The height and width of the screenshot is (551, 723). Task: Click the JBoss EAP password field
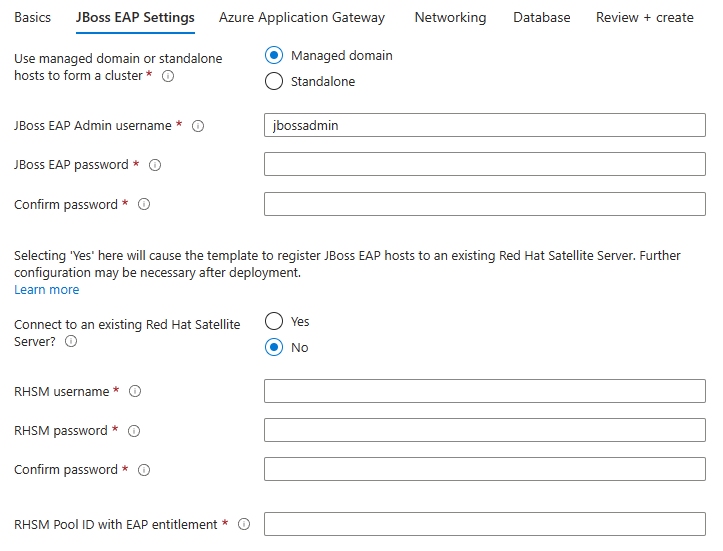pos(485,164)
